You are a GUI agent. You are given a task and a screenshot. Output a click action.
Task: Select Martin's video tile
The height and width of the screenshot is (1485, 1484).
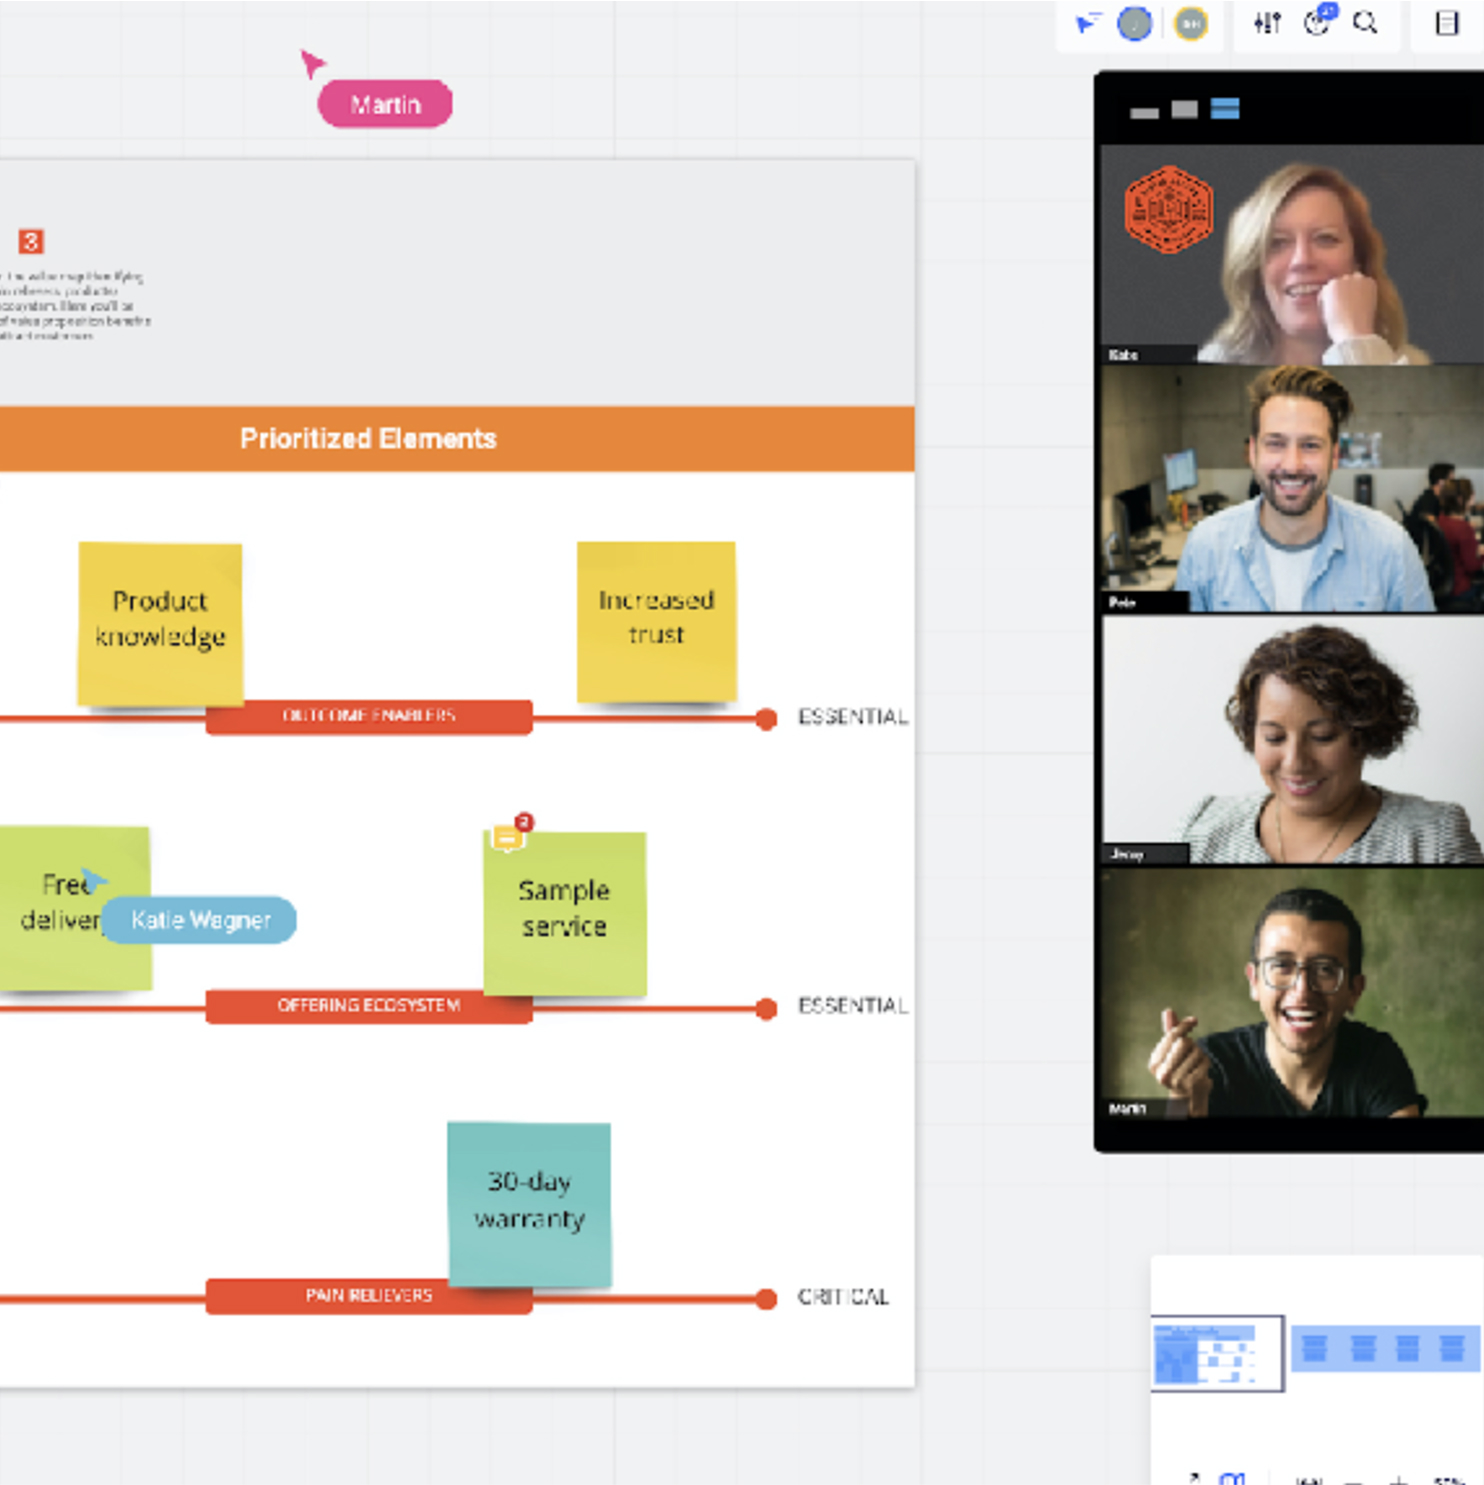tap(1292, 992)
